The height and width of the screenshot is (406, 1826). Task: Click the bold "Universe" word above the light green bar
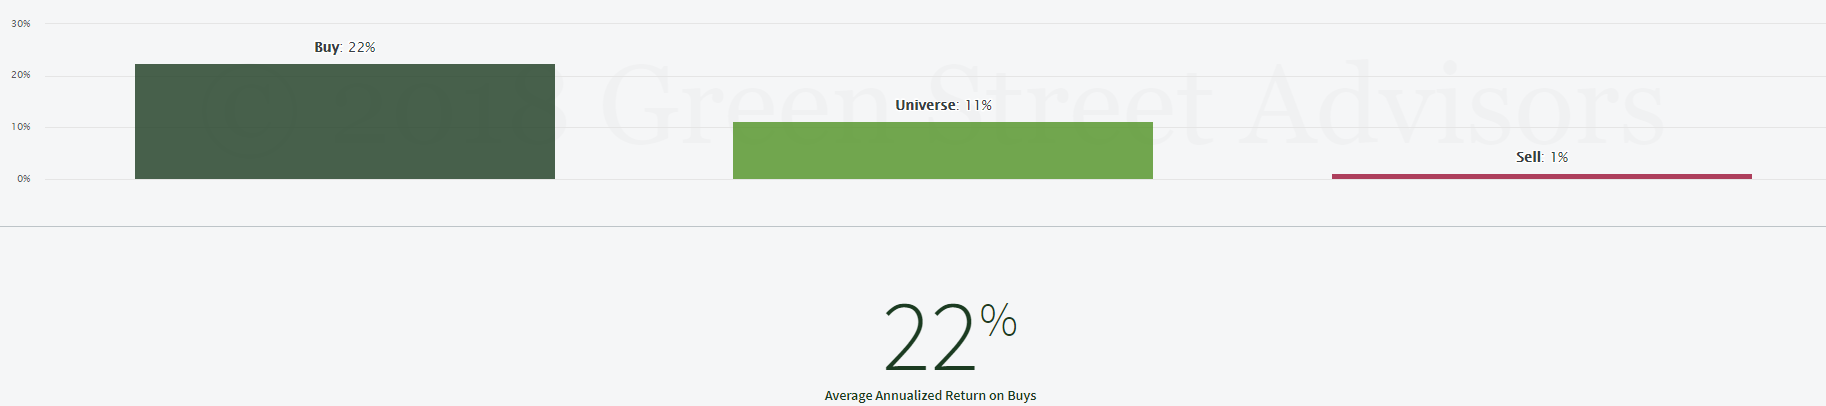(925, 105)
